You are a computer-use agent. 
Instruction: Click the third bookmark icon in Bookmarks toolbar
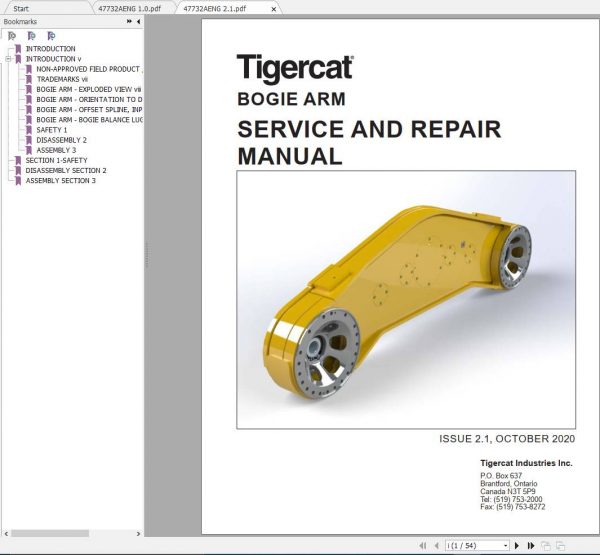[x=51, y=36]
